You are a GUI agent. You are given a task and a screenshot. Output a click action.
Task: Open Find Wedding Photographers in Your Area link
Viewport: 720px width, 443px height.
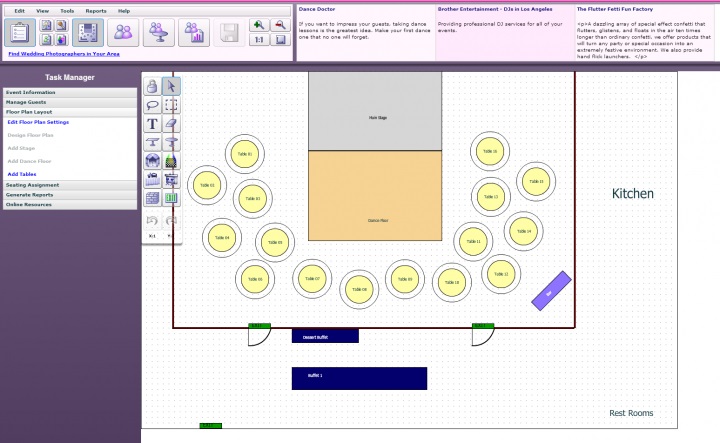tap(64, 54)
